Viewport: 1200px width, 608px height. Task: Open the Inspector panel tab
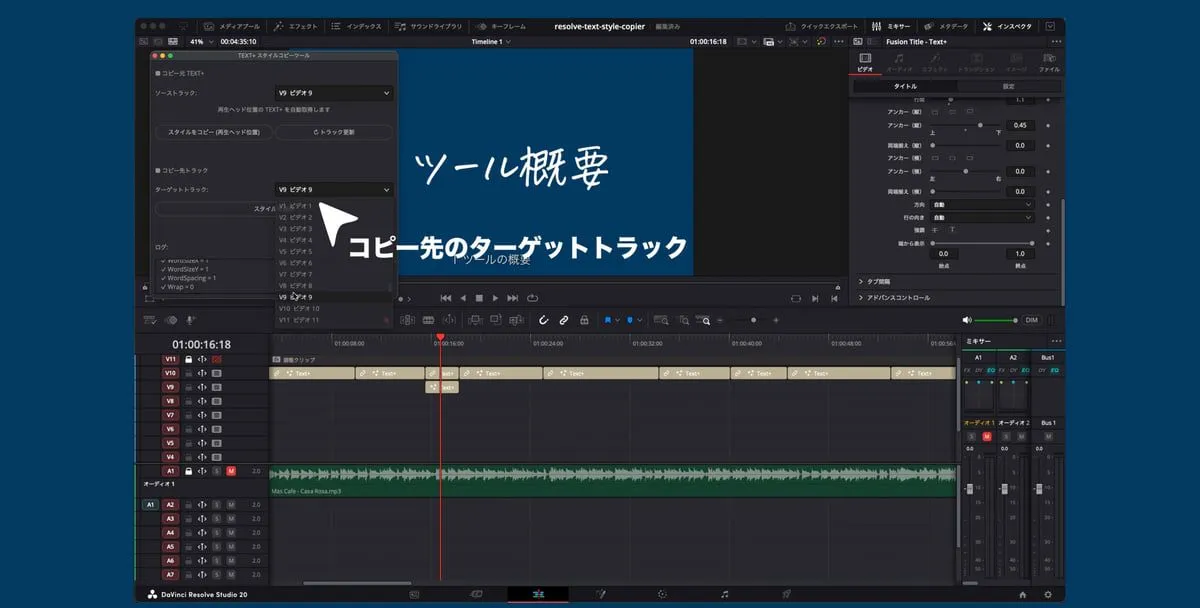pos(1007,25)
